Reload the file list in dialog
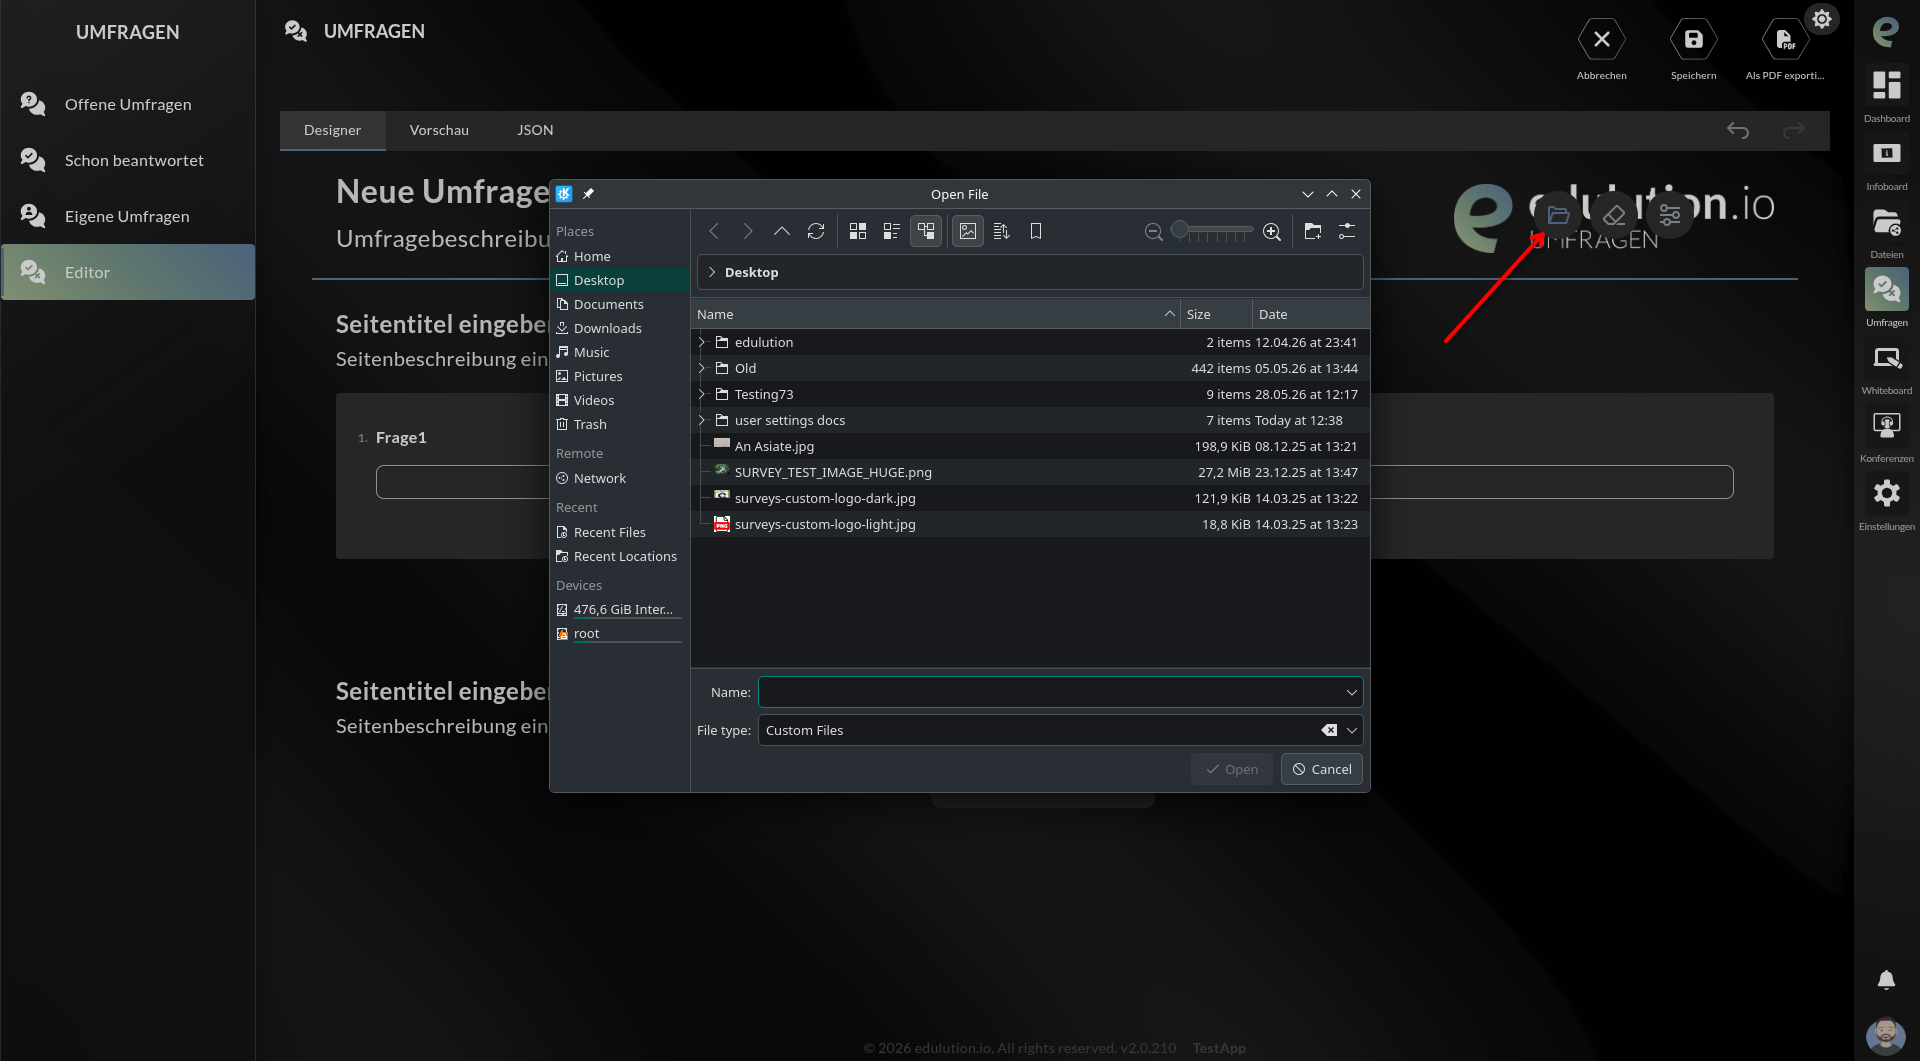The height and width of the screenshot is (1061, 1920). click(x=816, y=231)
